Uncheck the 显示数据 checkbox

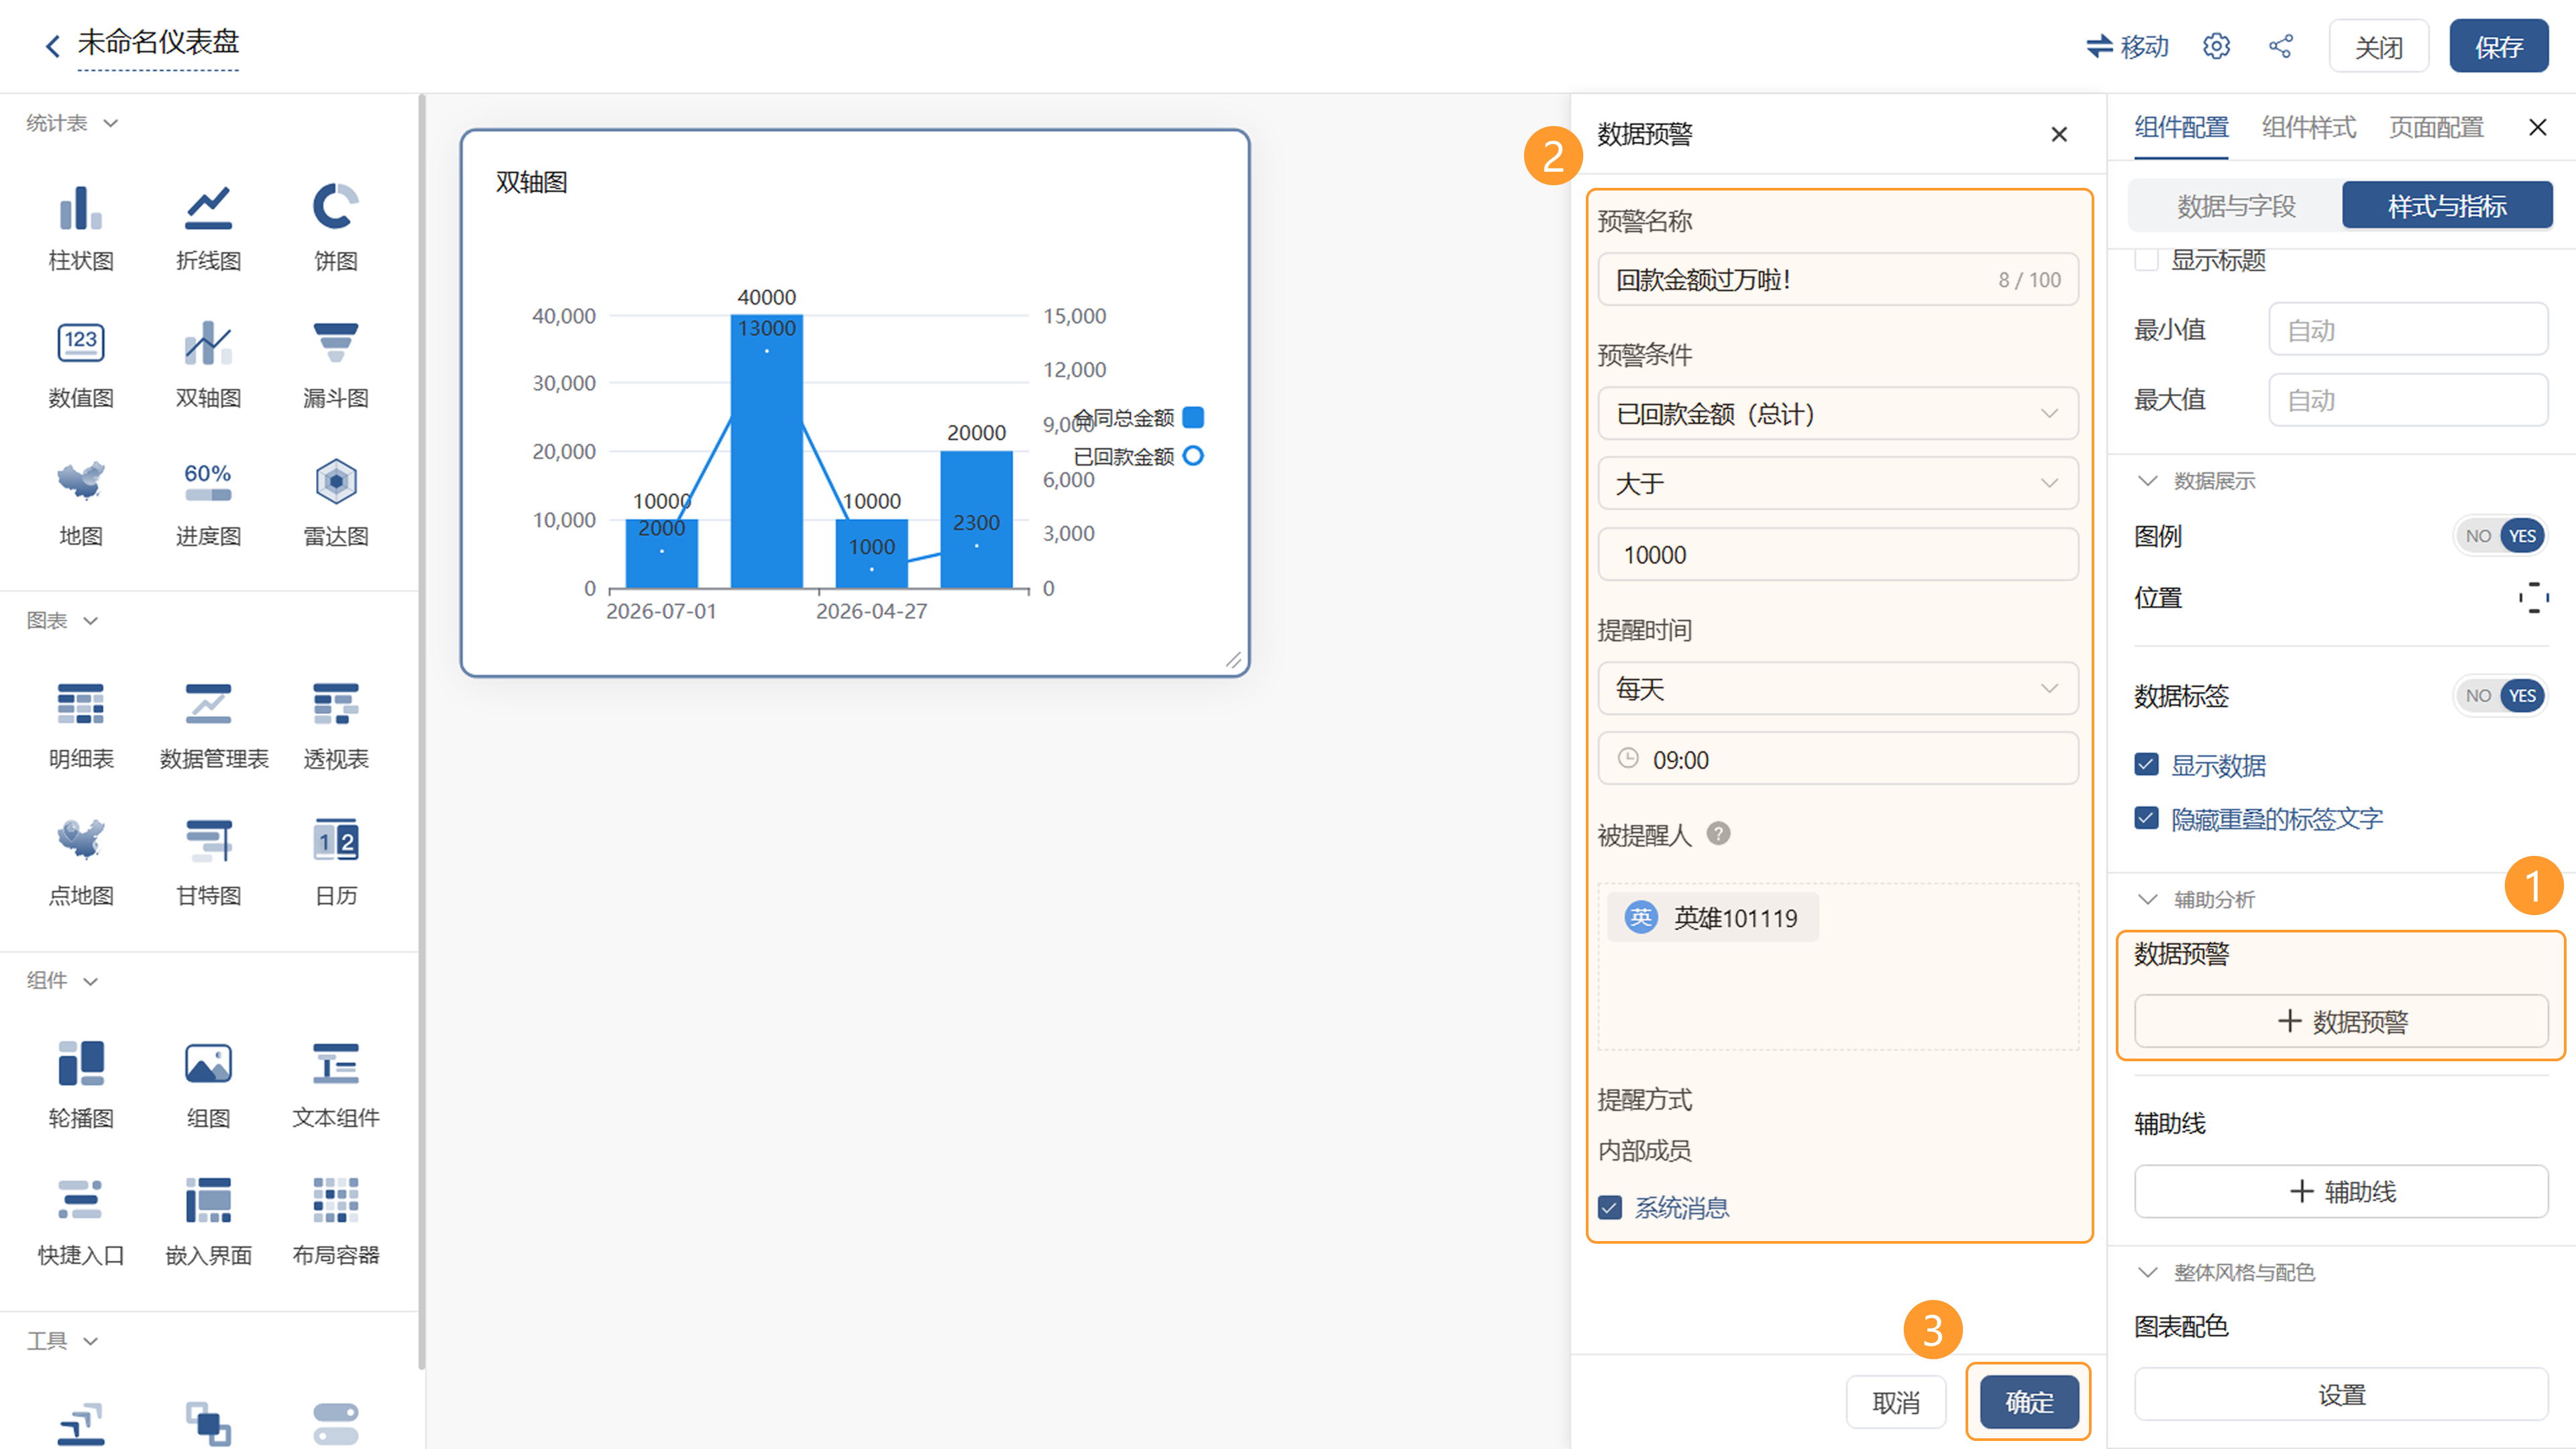(x=2146, y=765)
